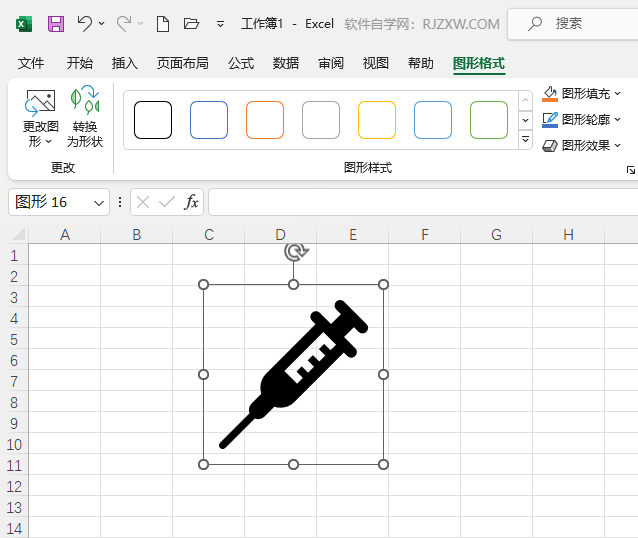Click the bottom-right resize handle of graphic
The image size is (638, 538).
[383, 464]
